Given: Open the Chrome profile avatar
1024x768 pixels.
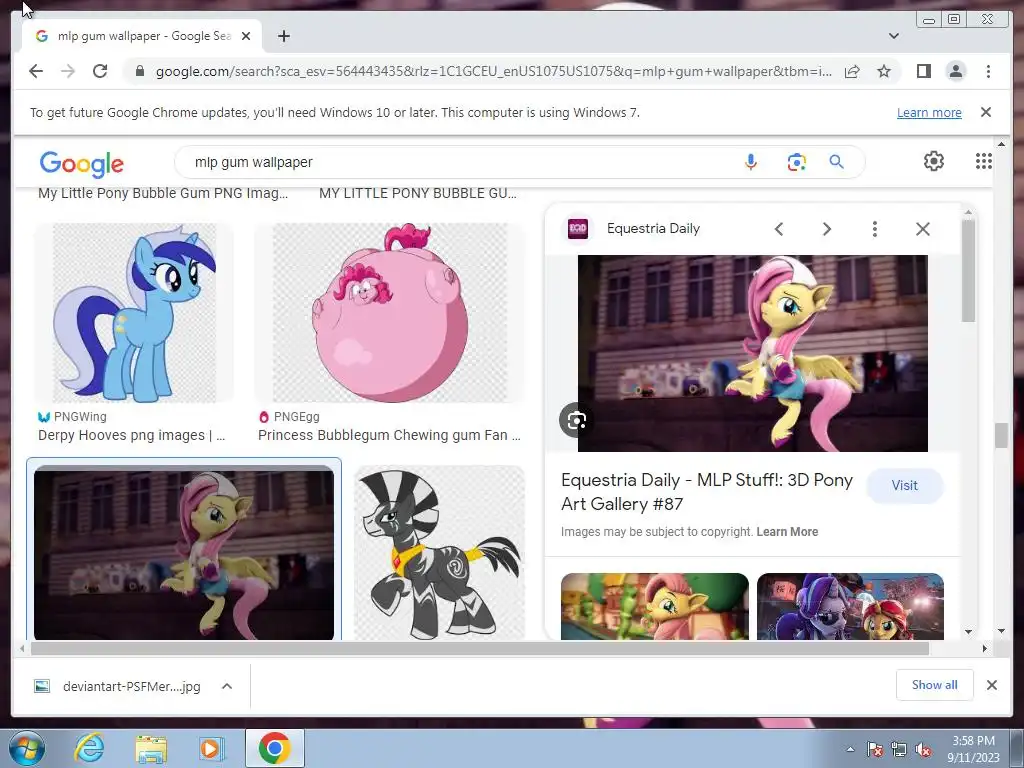Looking at the screenshot, I should [x=955, y=71].
